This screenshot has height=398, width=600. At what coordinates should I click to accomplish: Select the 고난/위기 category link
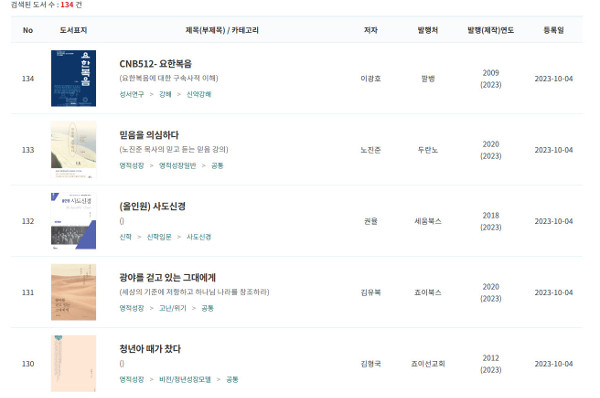coord(173,308)
